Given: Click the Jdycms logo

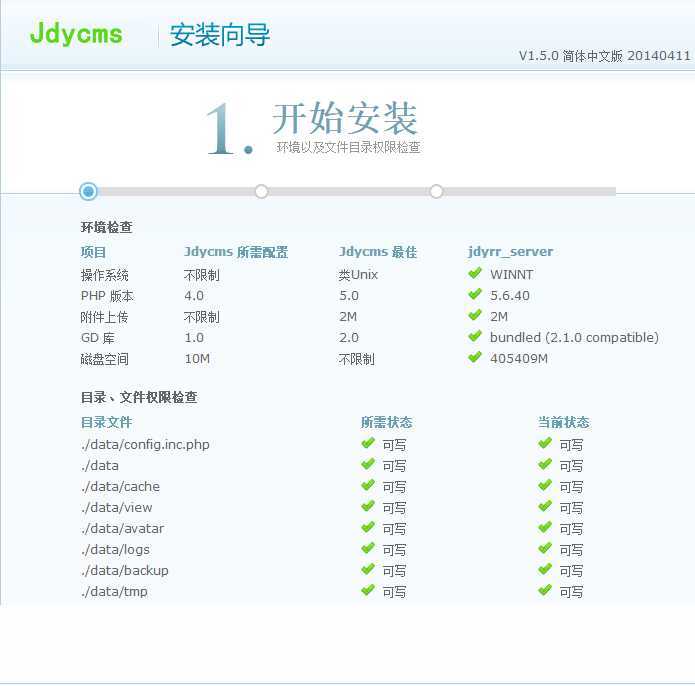Looking at the screenshot, I should (x=76, y=34).
